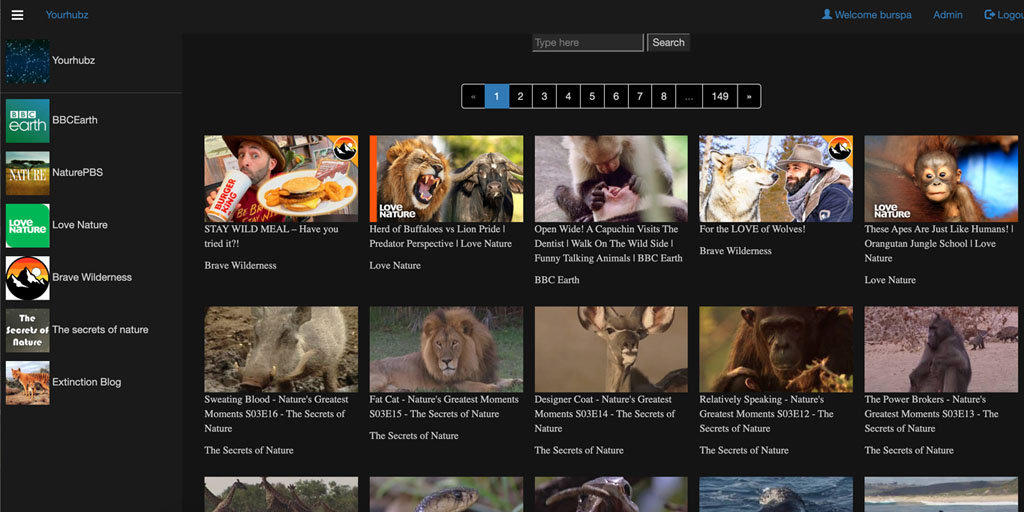This screenshot has height=512, width=1024.
Task: Click the Welcome burspa user link
Action: 866,15
